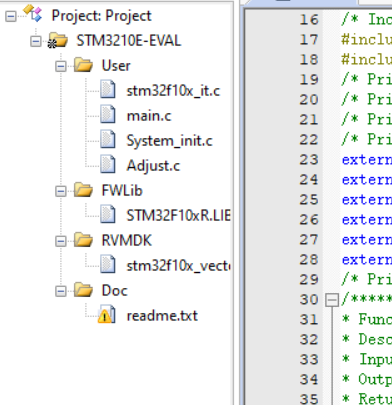Select the 'Project: Project' label
This screenshot has height=405, width=392.
(101, 16)
